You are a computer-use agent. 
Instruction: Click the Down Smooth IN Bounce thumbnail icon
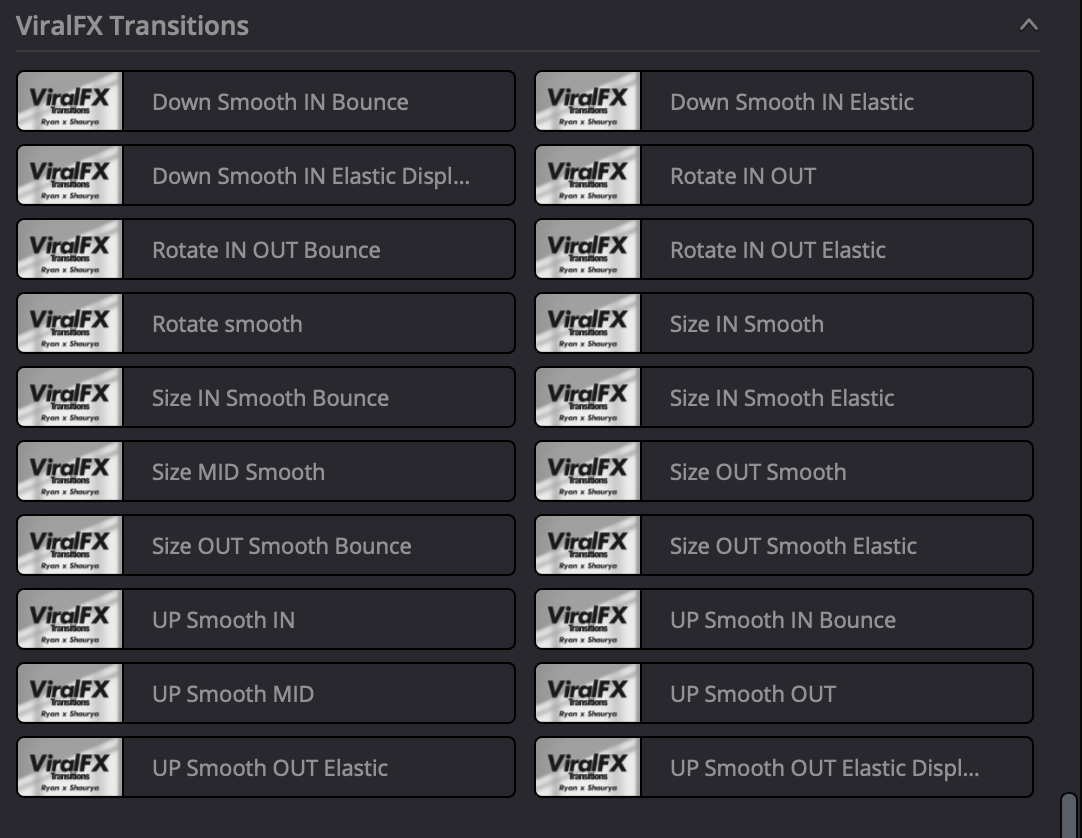click(70, 101)
